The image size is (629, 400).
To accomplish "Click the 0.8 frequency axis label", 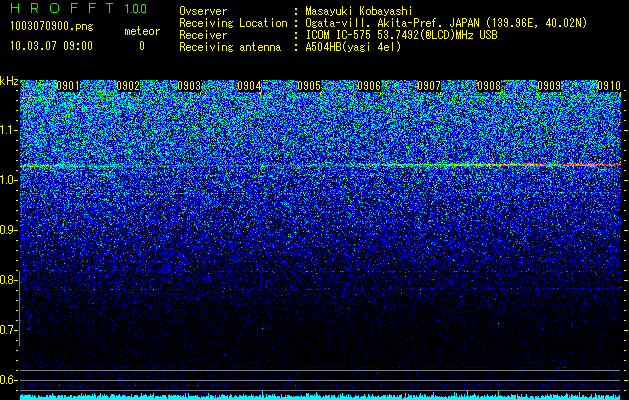I will tap(9, 280).
